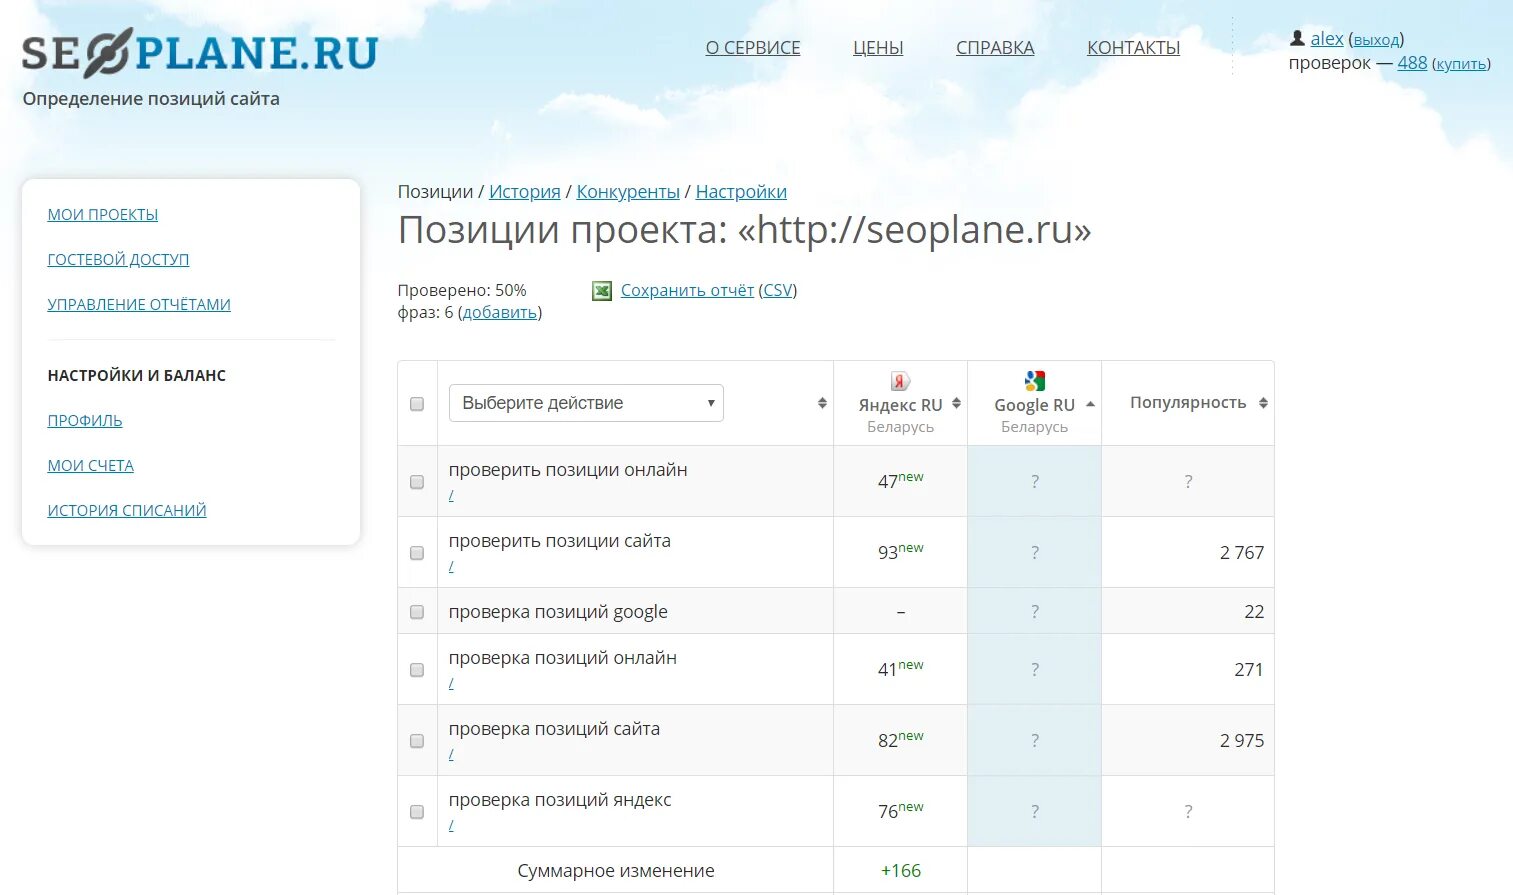Open the КОНТАКТЫ menu item
This screenshot has width=1513, height=895.
point(1133,48)
